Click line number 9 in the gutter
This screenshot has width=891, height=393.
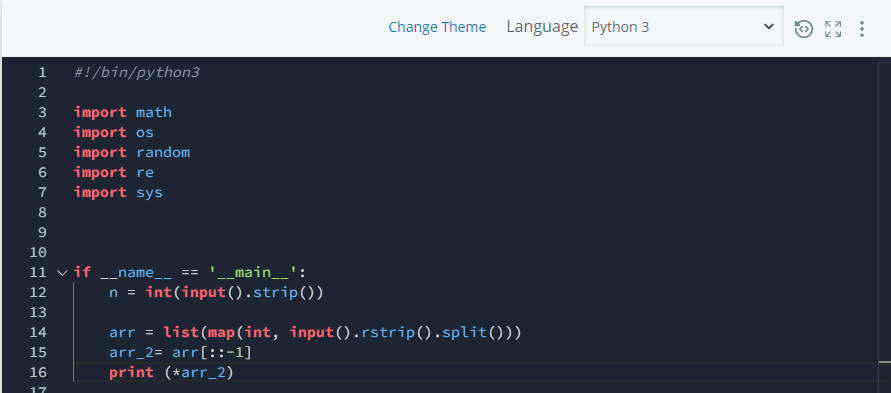coord(43,232)
